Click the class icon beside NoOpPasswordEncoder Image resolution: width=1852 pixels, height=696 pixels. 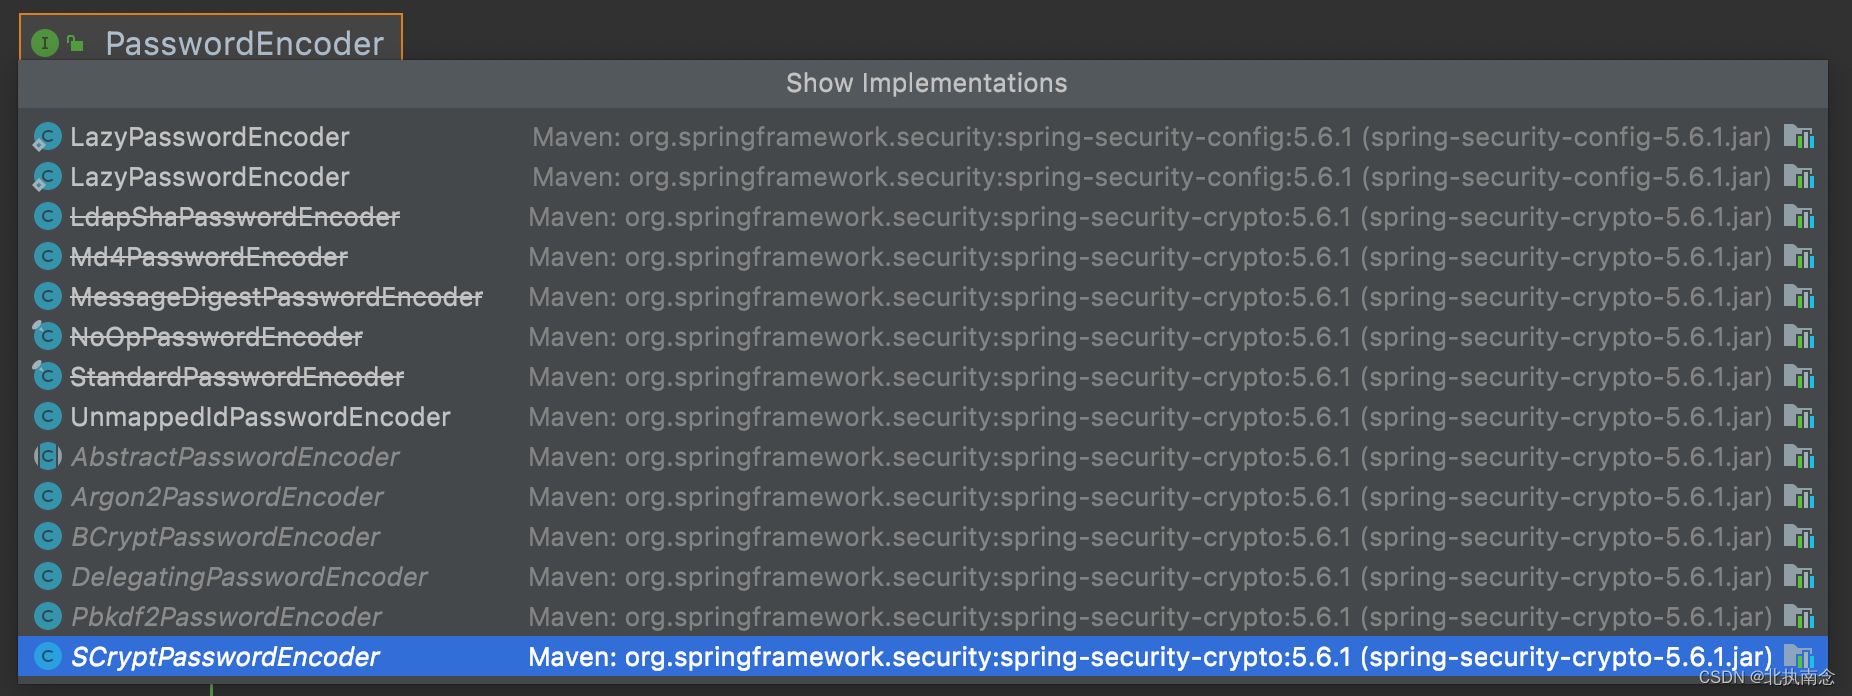46,336
